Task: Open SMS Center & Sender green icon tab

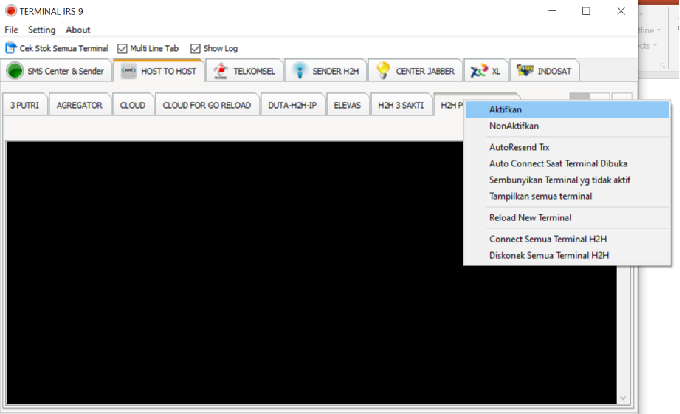Action: pyautogui.click(x=15, y=71)
